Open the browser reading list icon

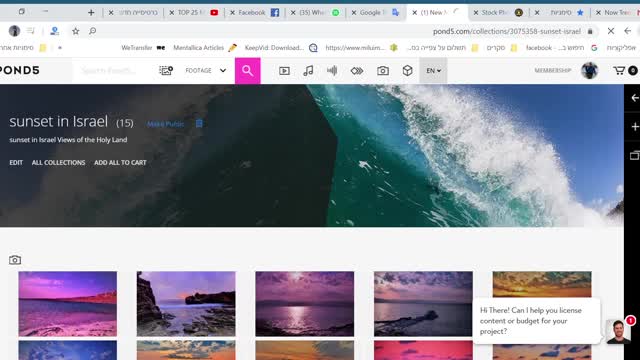coord(31,31)
